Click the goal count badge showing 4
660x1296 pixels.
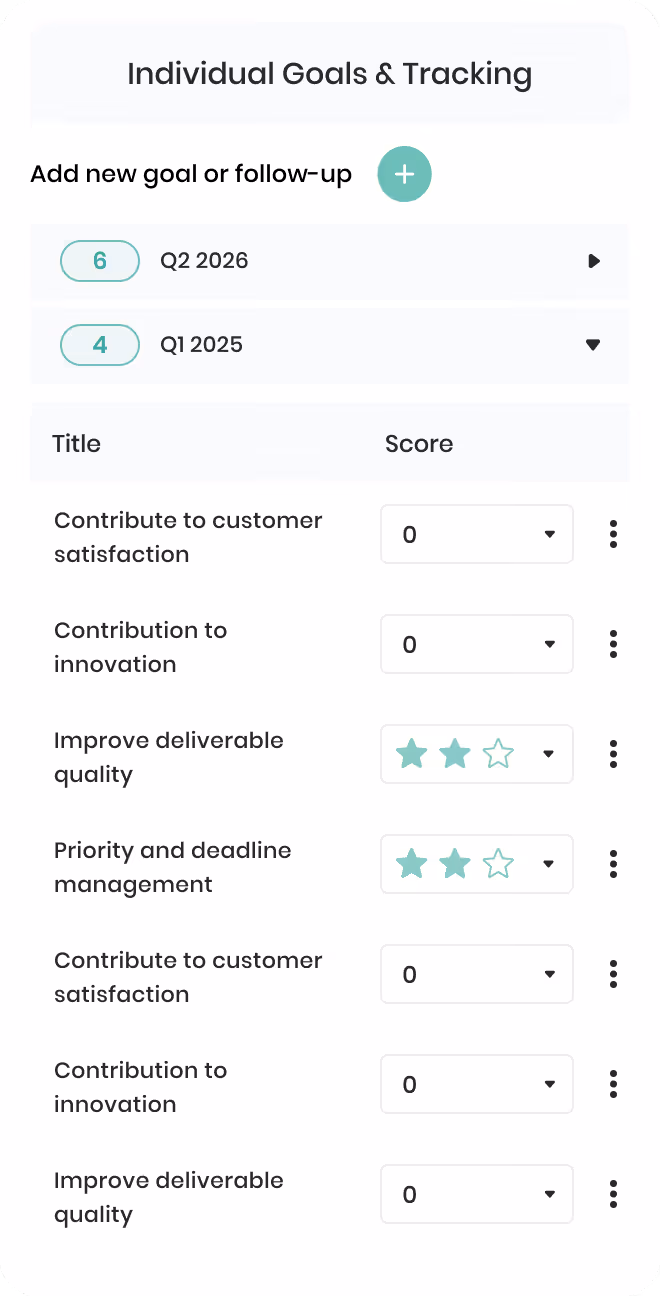(x=100, y=345)
